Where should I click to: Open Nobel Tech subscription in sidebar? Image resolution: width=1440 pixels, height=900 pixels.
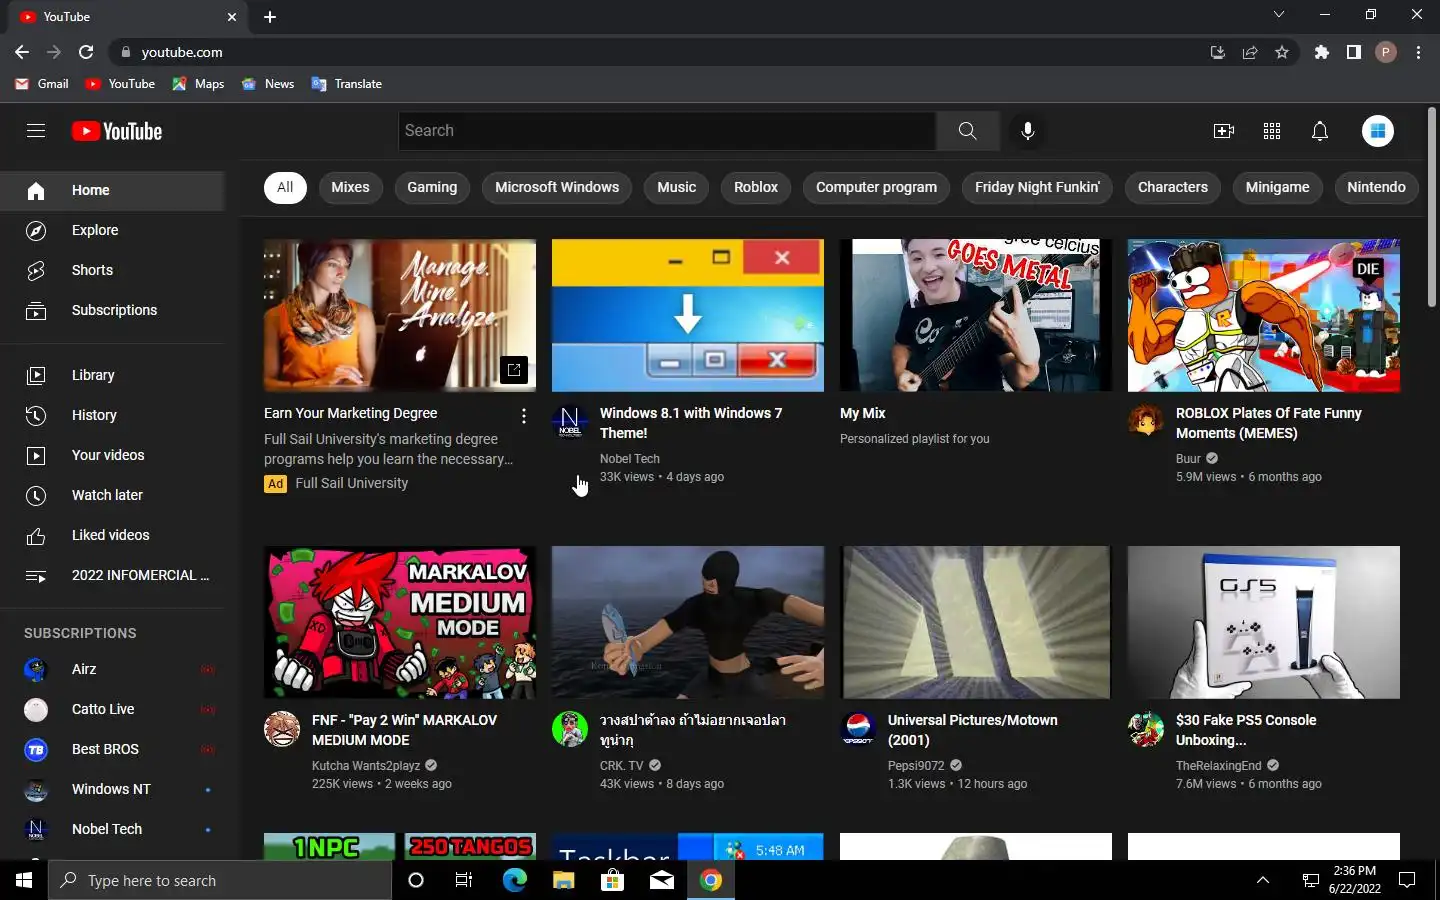(x=112, y=829)
